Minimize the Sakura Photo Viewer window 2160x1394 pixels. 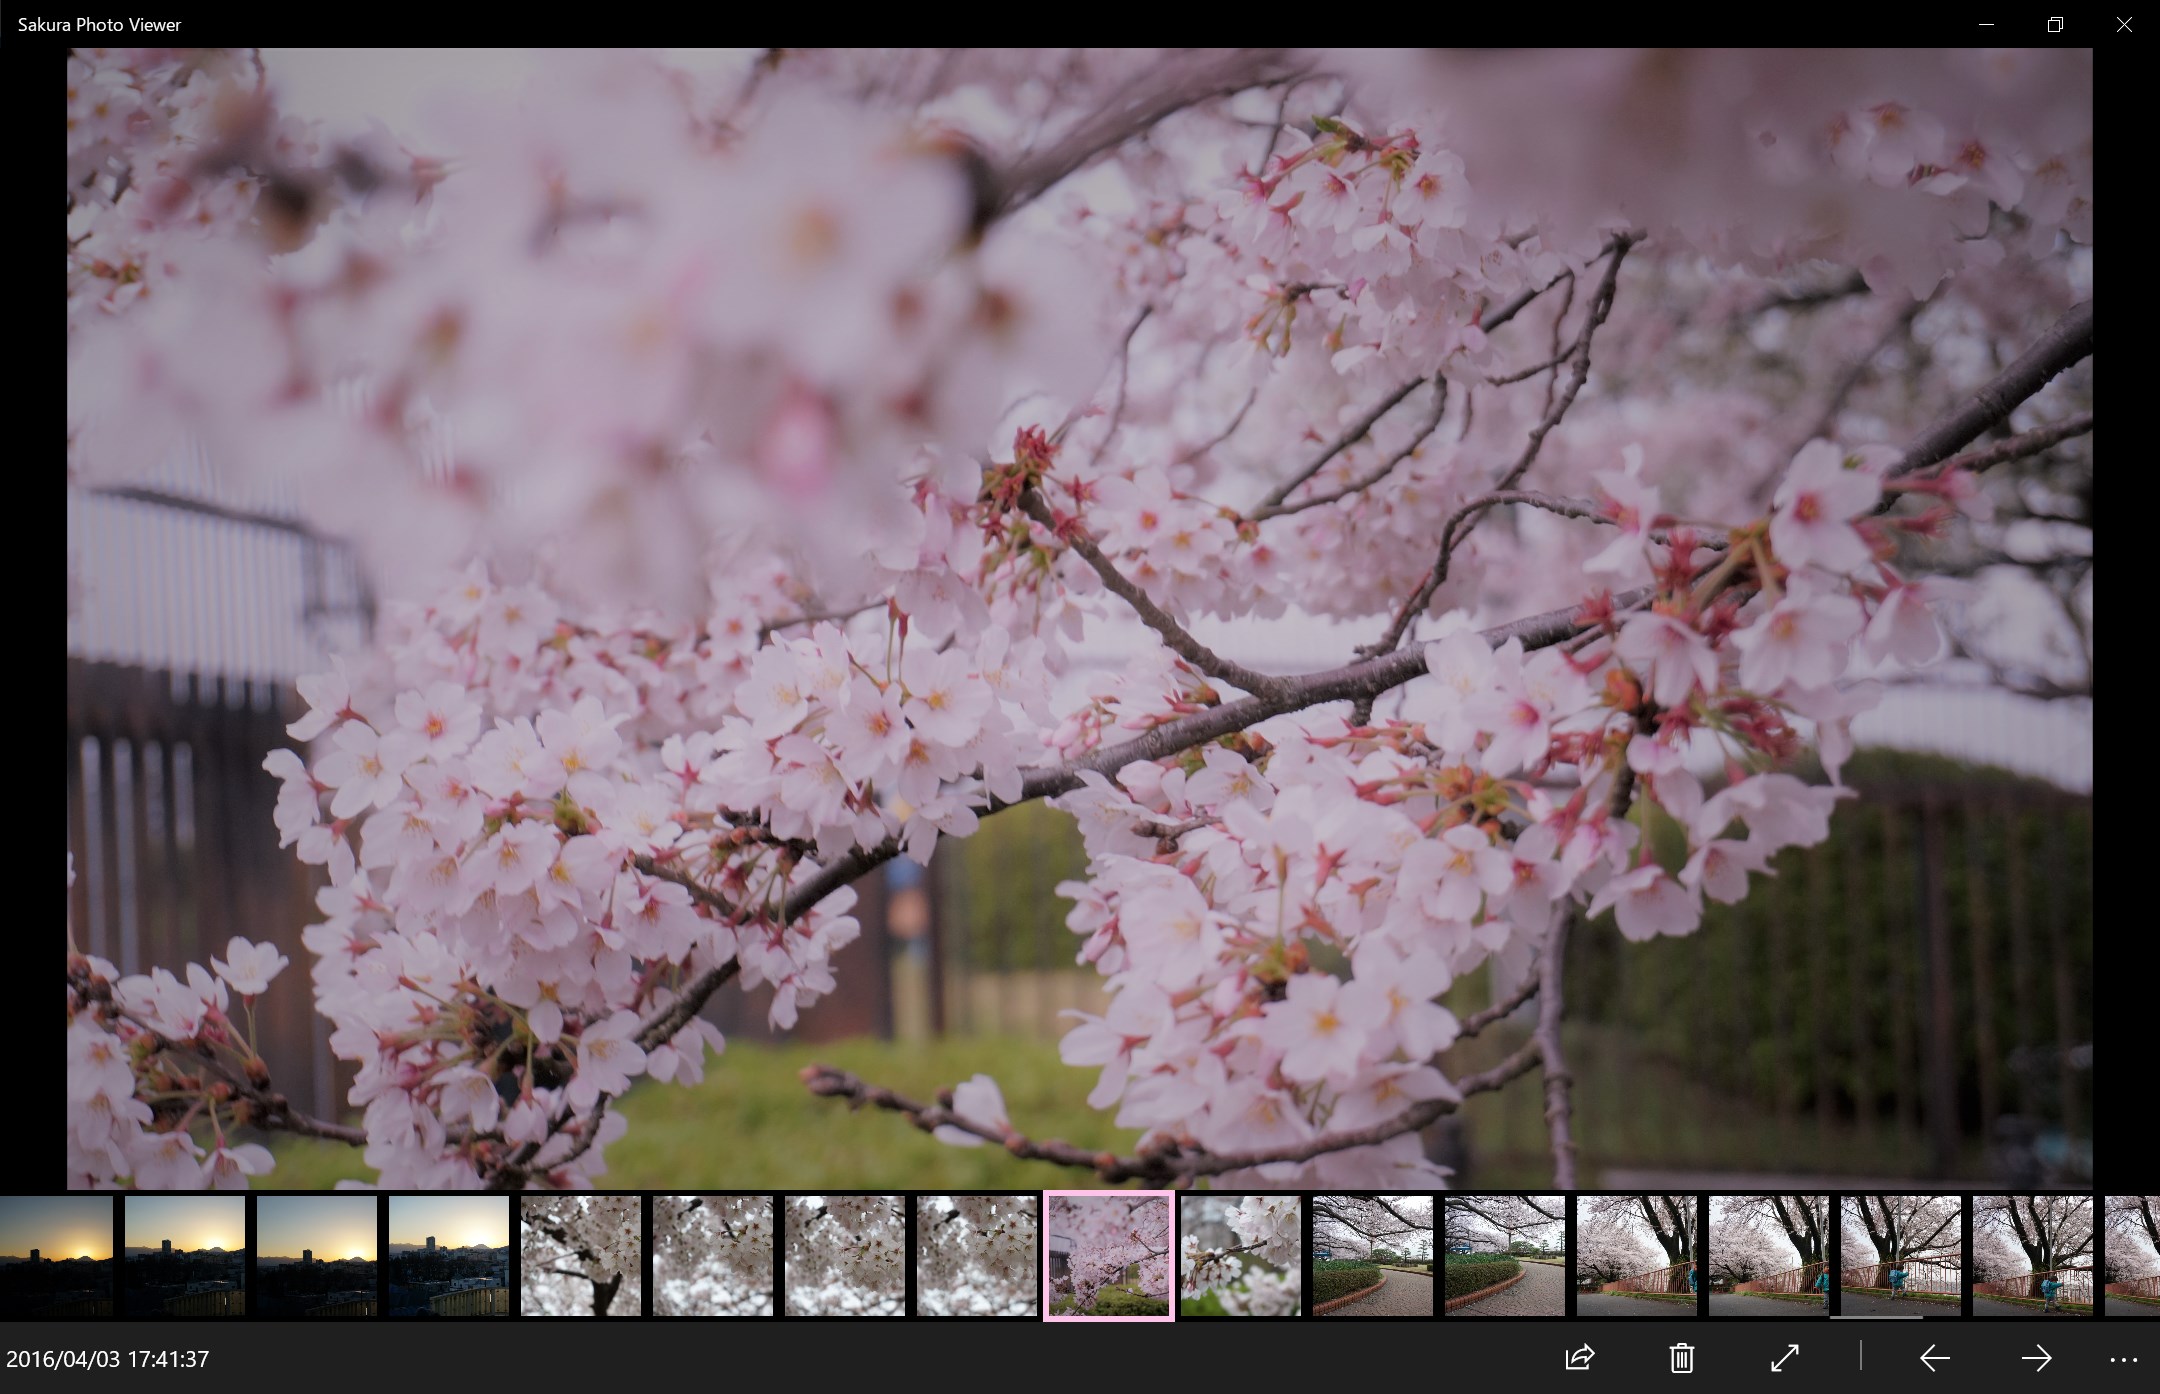pyautogui.click(x=1986, y=25)
